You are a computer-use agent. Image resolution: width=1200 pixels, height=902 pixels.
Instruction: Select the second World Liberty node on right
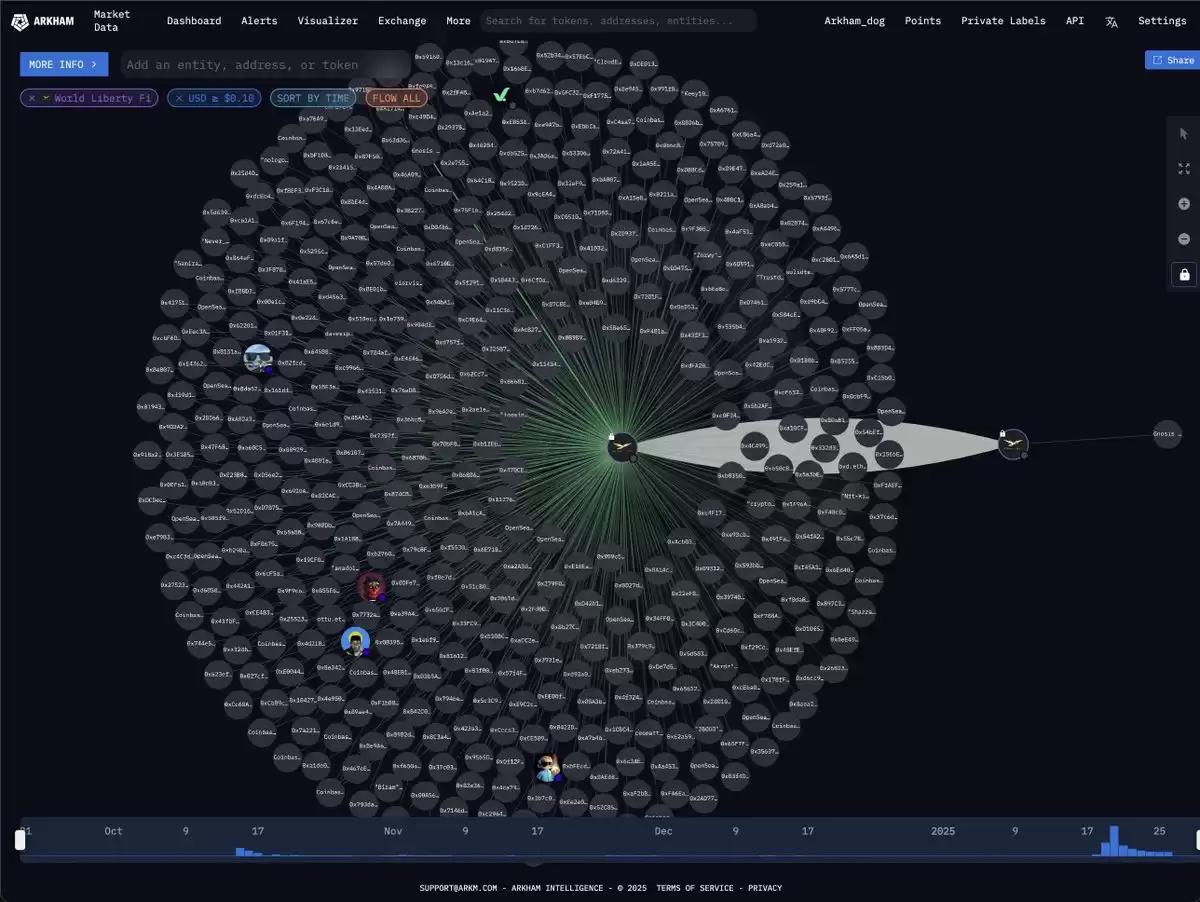(1013, 444)
